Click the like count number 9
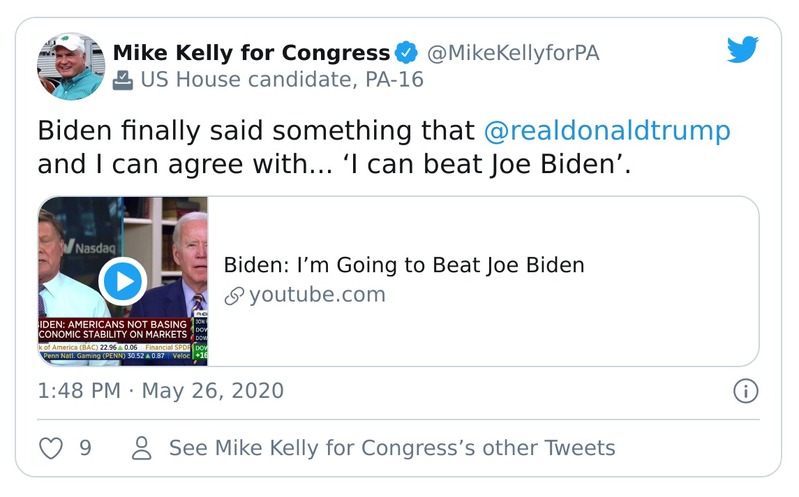 (x=85, y=448)
